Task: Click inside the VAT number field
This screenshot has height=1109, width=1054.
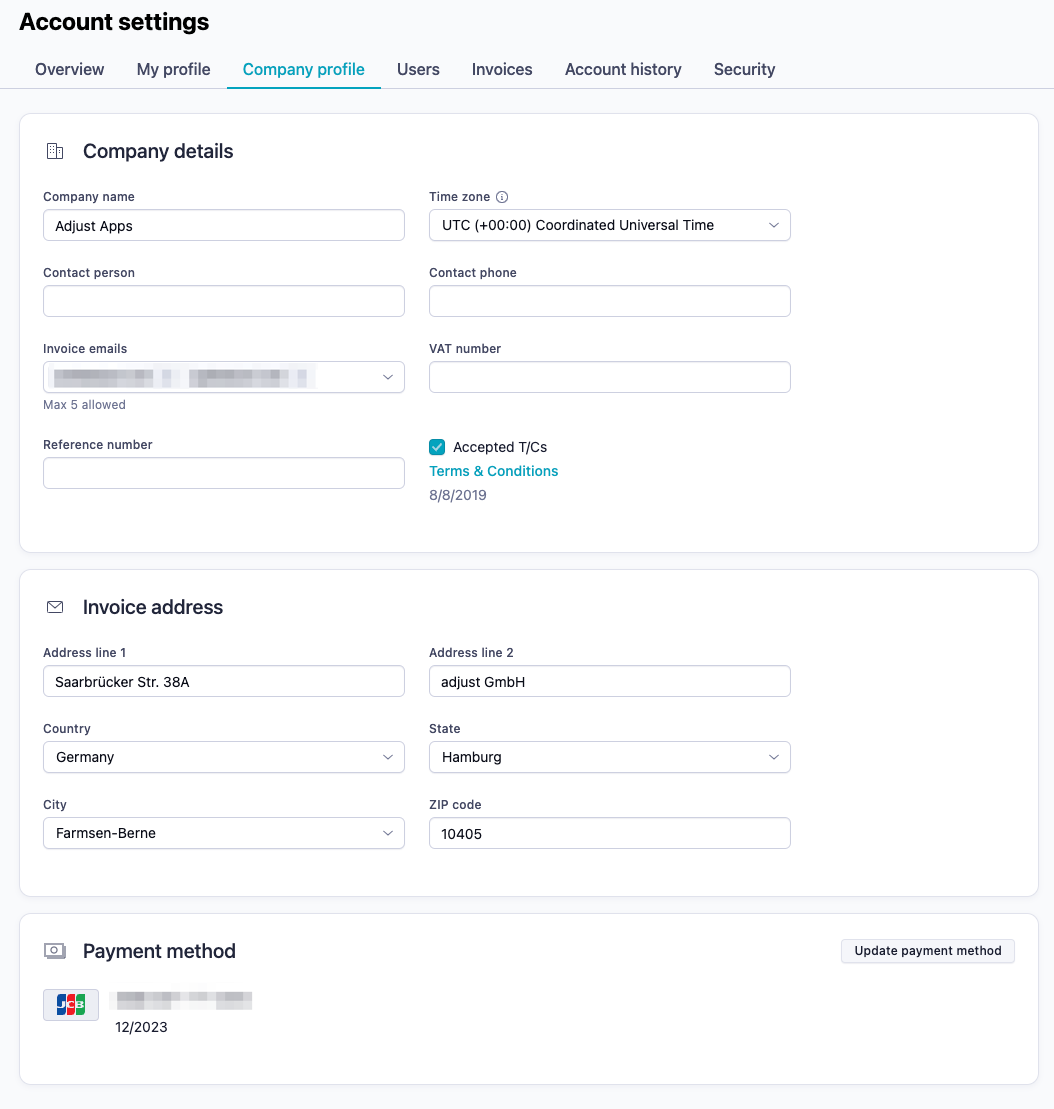Action: pyautogui.click(x=609, y=377)
